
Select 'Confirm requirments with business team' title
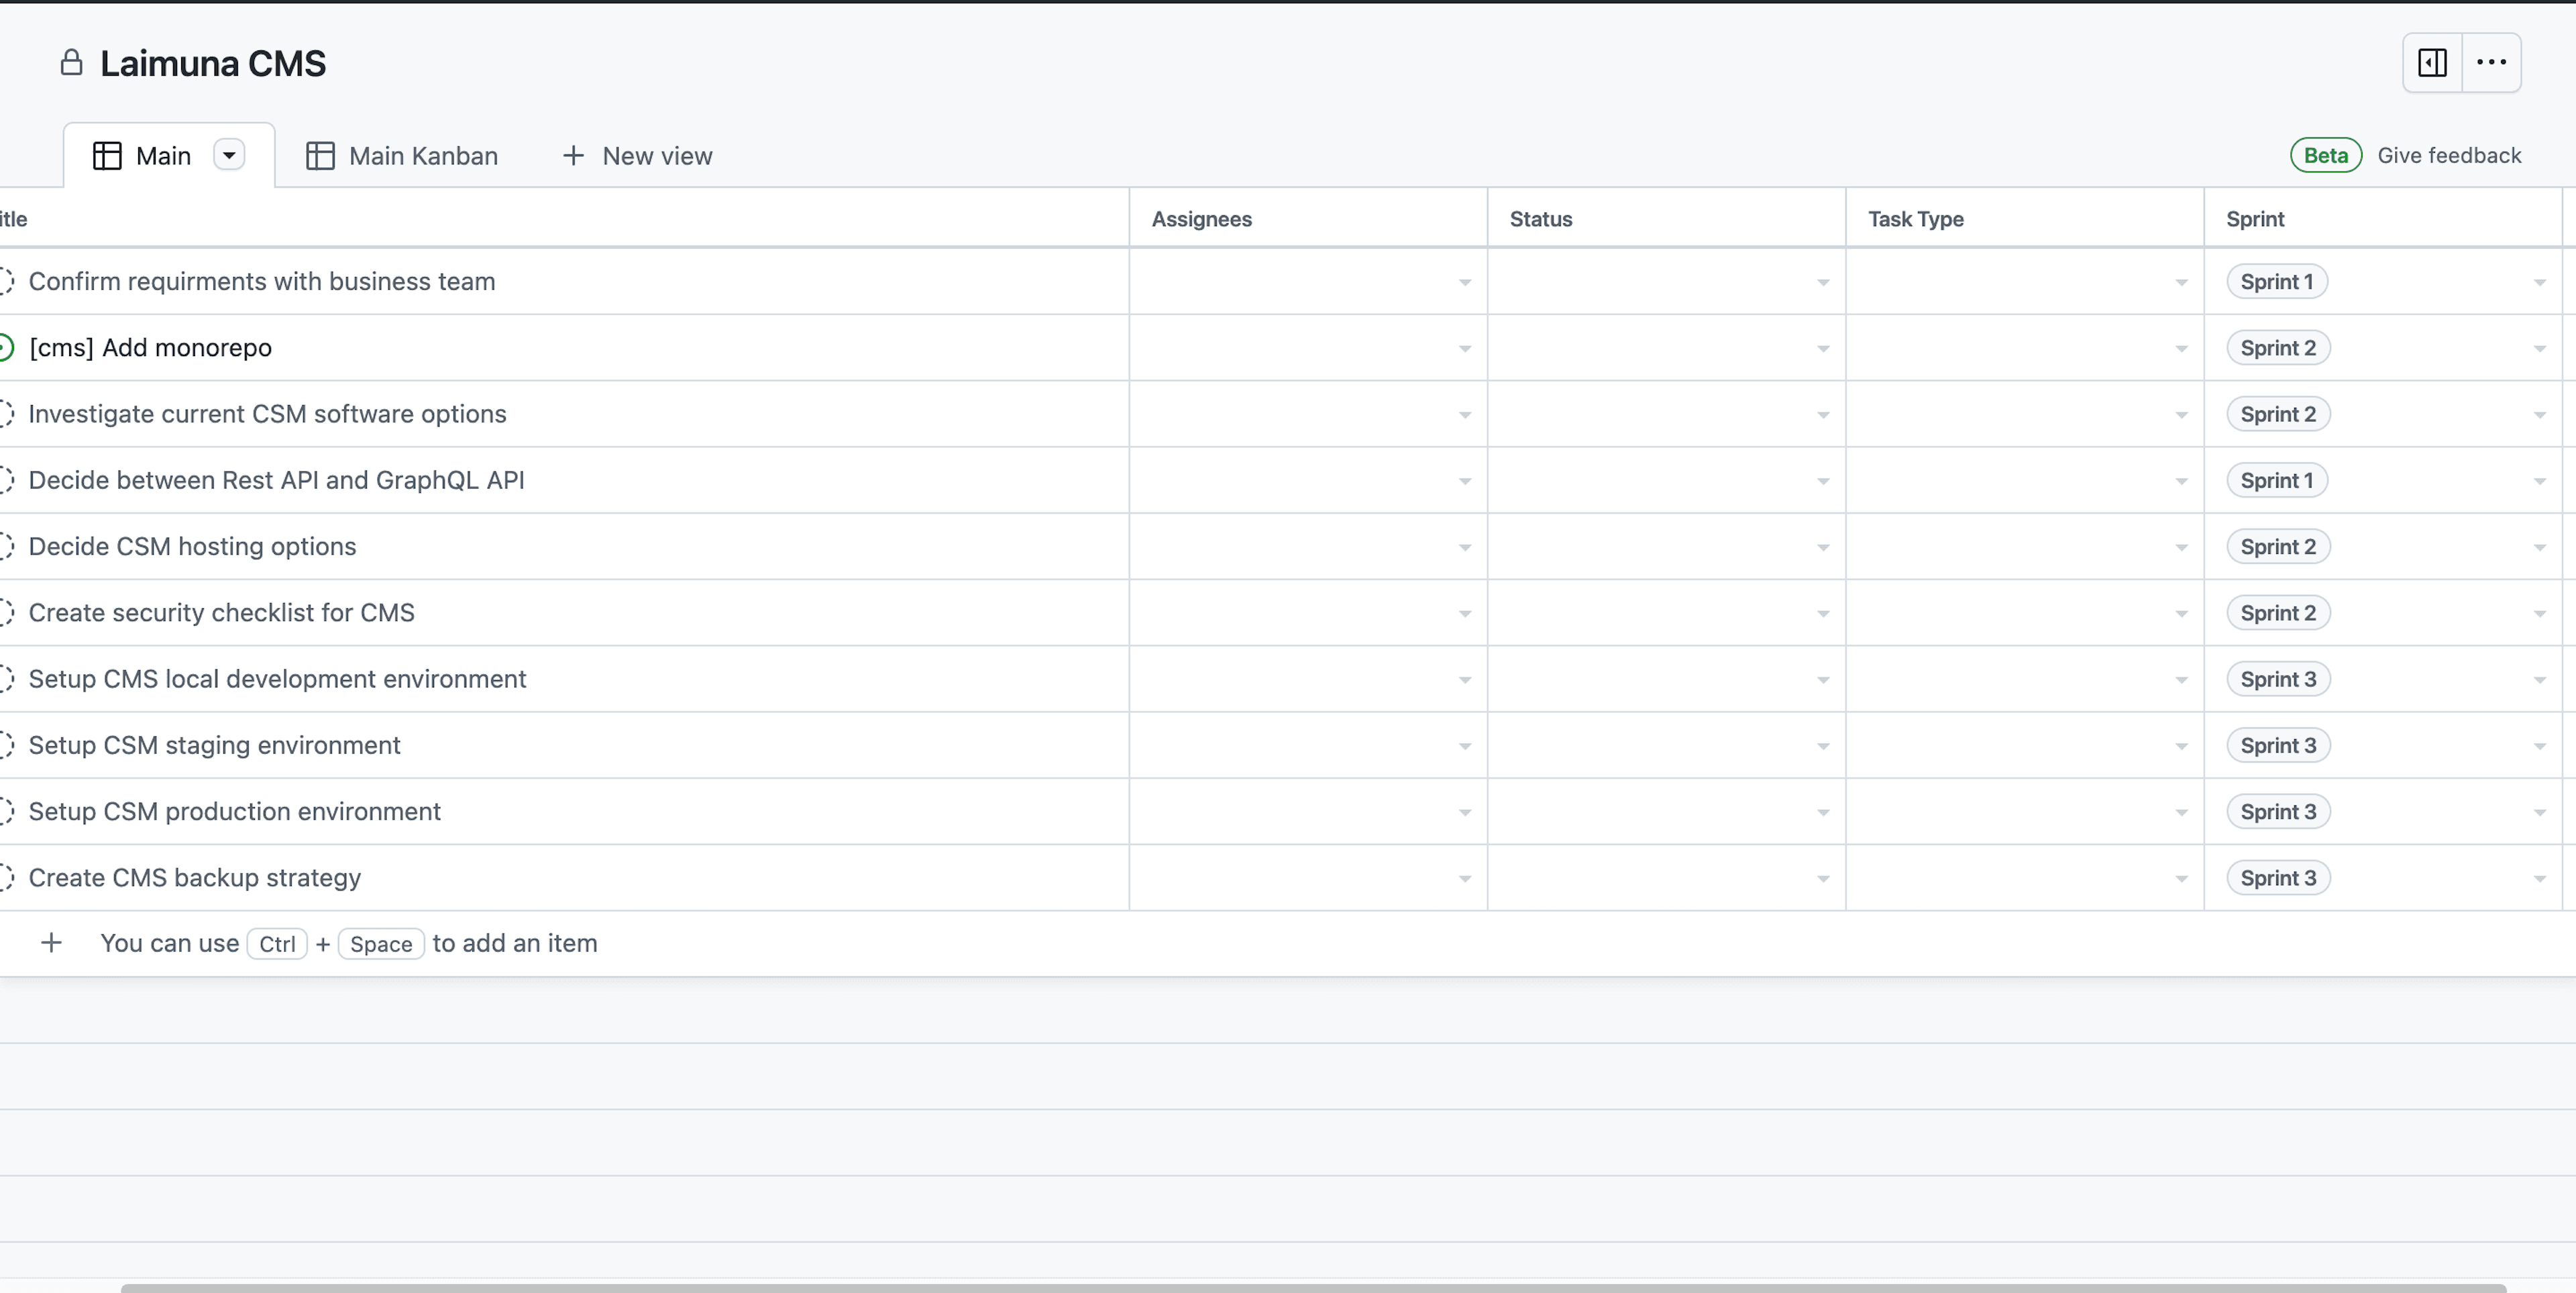[262, 282]
